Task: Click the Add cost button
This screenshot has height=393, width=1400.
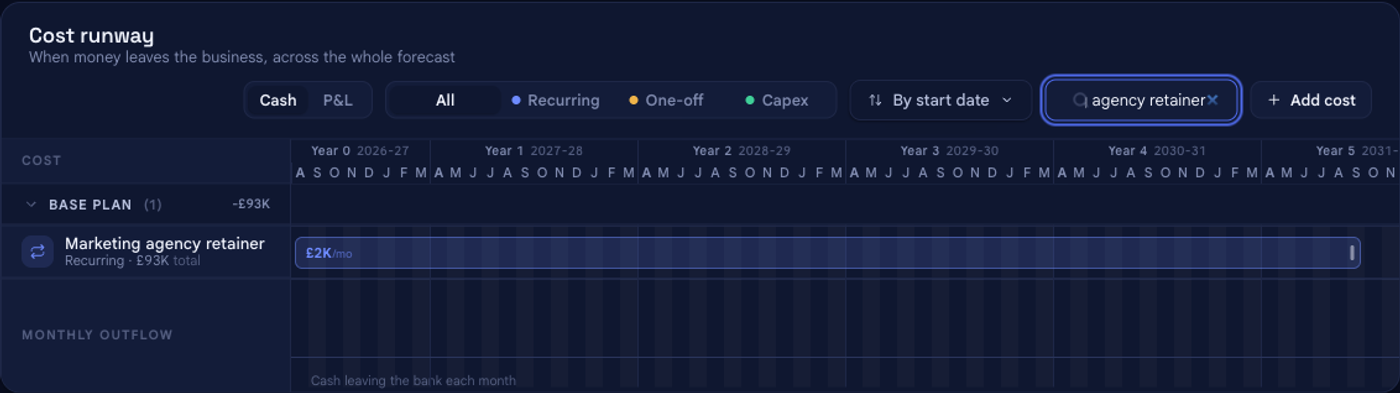Action: pyautogui.click(x=1311, y=100)
